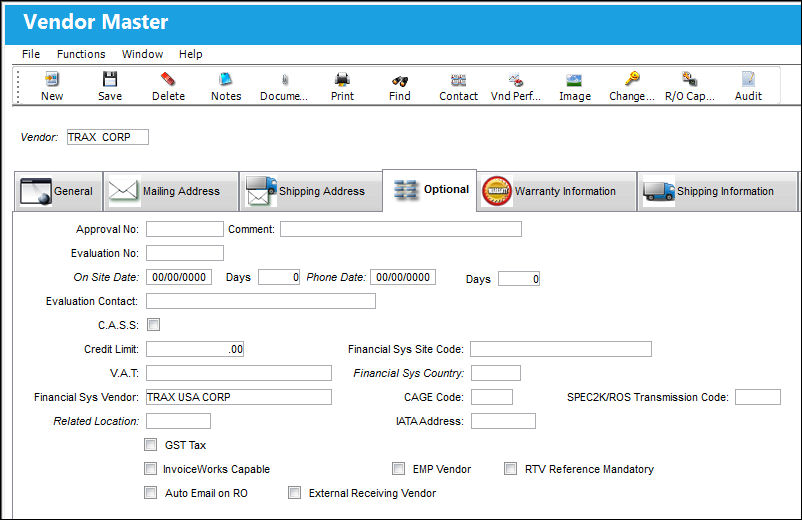Click the Financial Sys Site Code field
The image size is (802, 520).
click(x=561, y=349)
